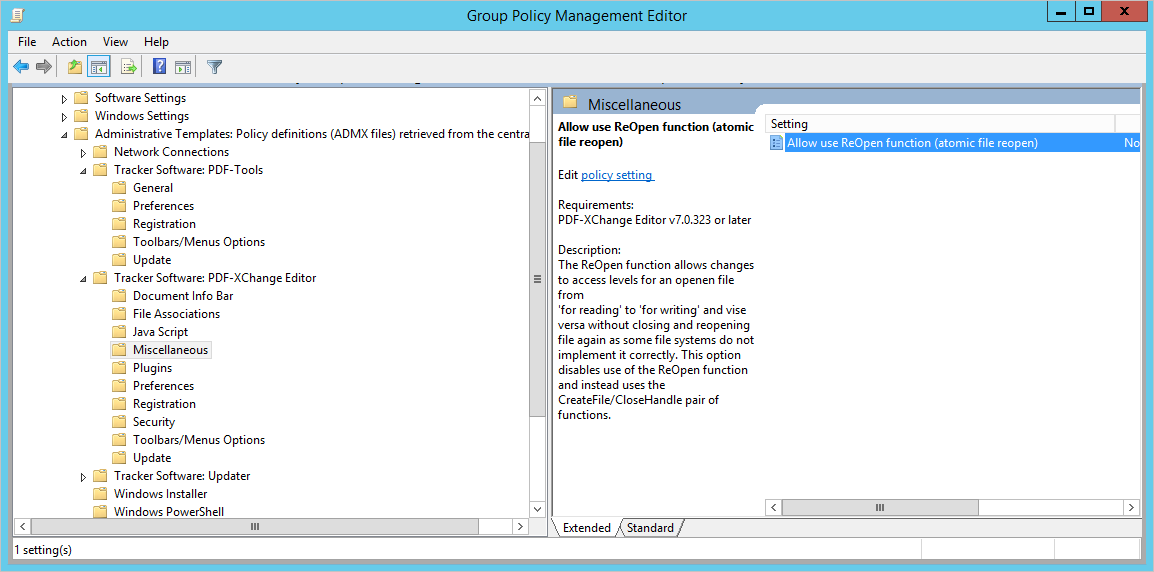Click settings list horizontal scroll right arrow
This screenshot has height=572, width=1154.
pos(1132,507)
